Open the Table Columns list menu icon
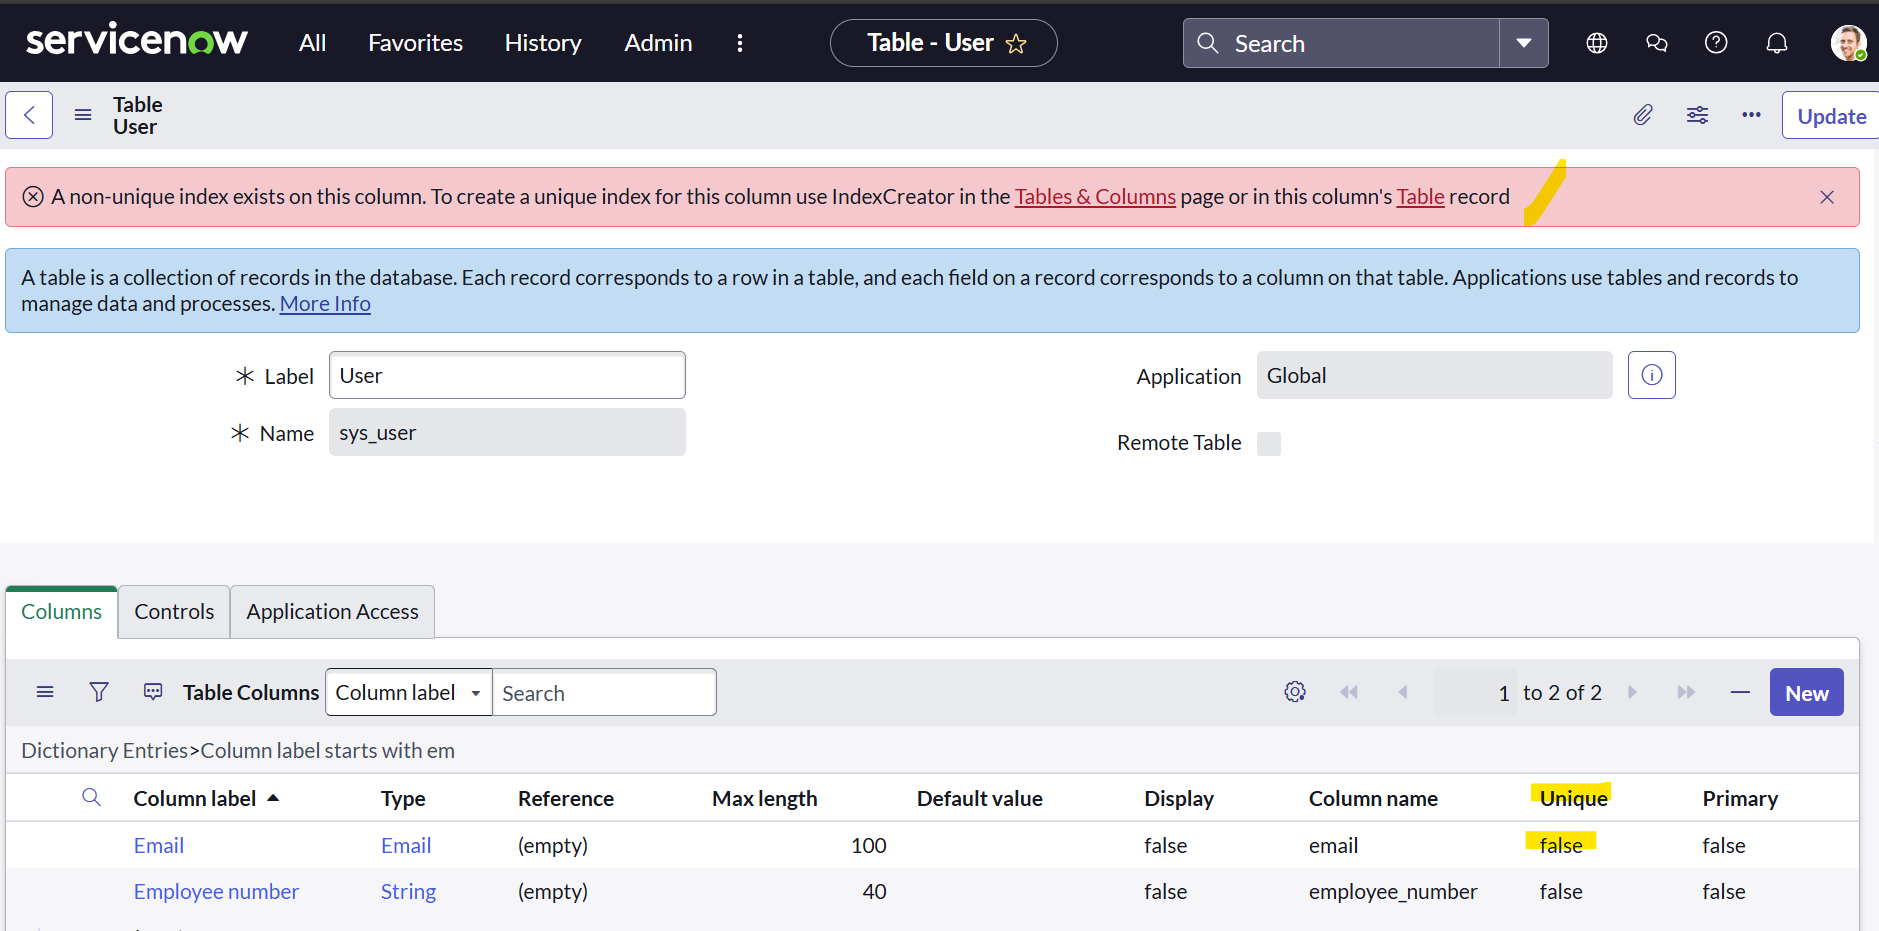Viewport: 1879px width, 931px height. [x=45, y=692]
